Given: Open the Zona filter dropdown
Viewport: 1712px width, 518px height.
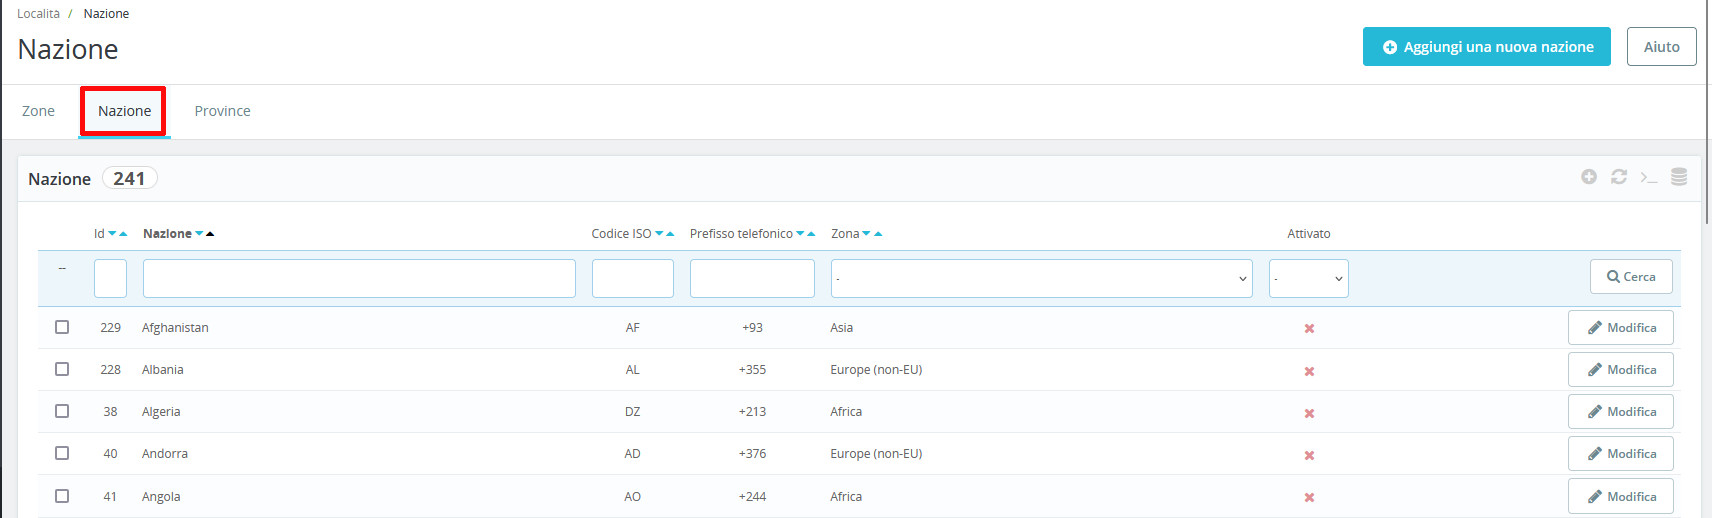Looking at the screenshot, I should coord(1041,279).
